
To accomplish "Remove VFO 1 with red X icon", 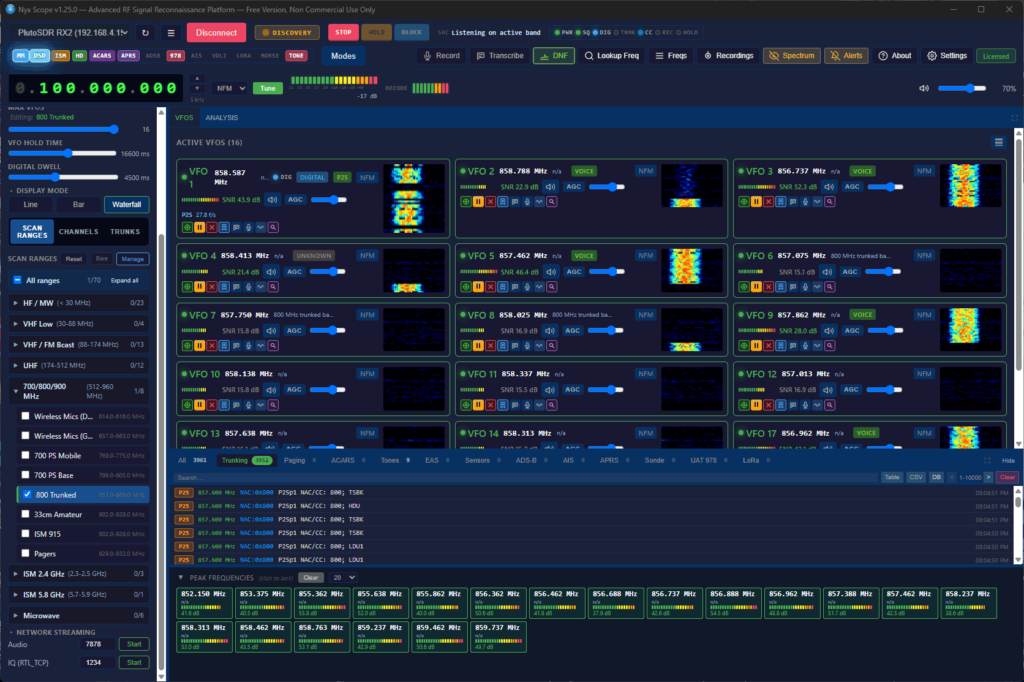I will tap(212, 227).
